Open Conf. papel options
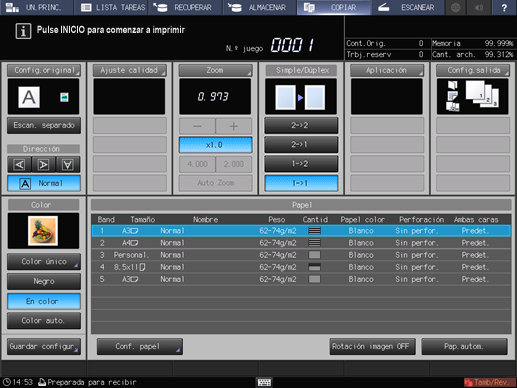517x388 pixels. click(139, 346)
